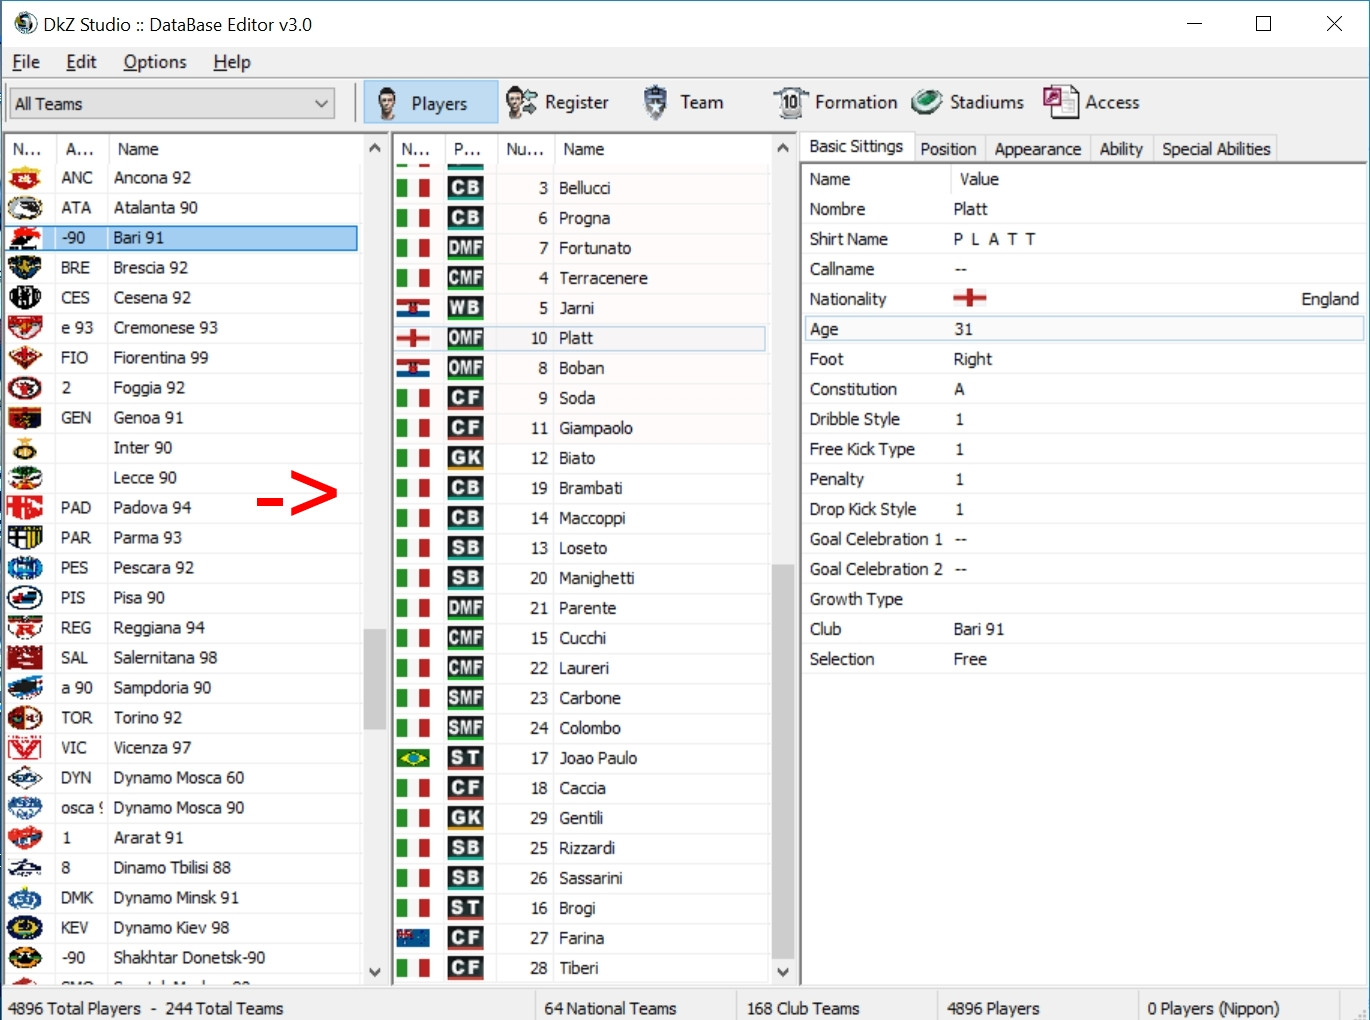Click the Selection value Free
The image size is (1370, 1020).
pos(969,659)
